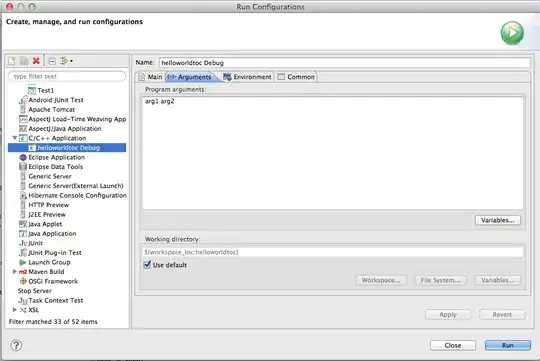Click the Java Applet icon

click(23, 224)
